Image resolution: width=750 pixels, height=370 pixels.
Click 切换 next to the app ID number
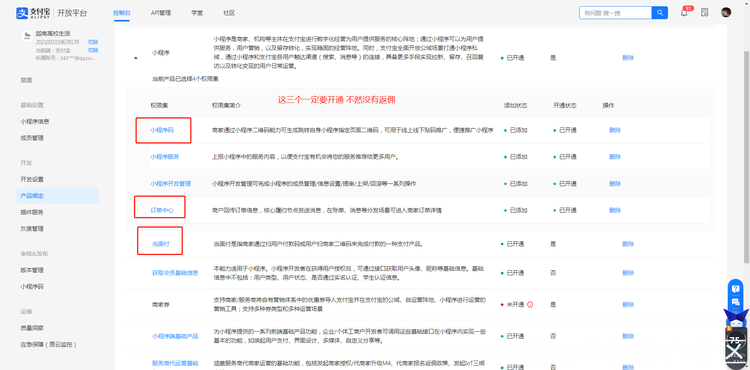(x=93, y=42)
